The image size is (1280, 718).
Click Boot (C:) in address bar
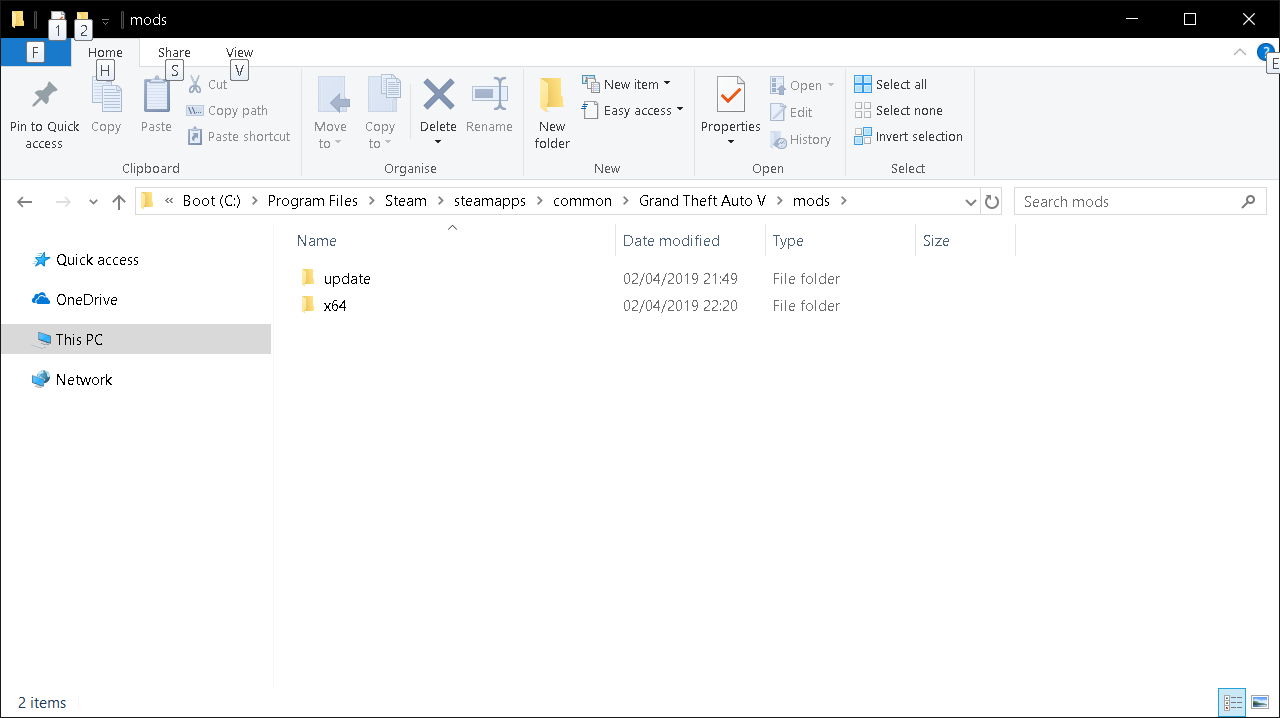pyautogui.click(x=211, y=201)
